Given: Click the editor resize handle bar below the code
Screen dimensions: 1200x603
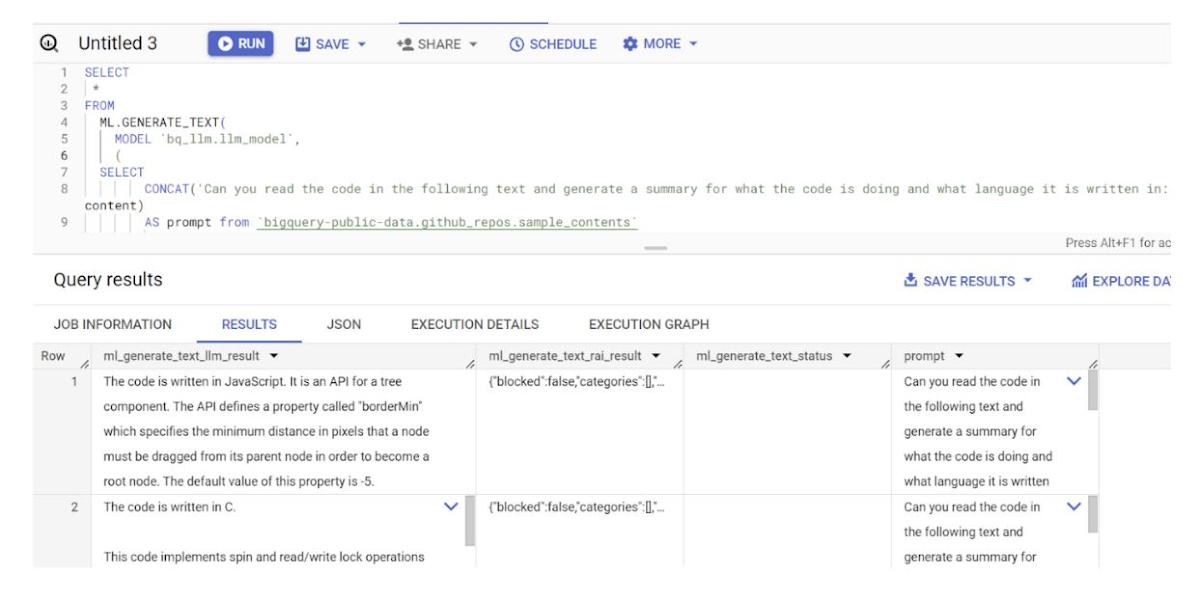Looking at the screenshot, I should point(655,247).
